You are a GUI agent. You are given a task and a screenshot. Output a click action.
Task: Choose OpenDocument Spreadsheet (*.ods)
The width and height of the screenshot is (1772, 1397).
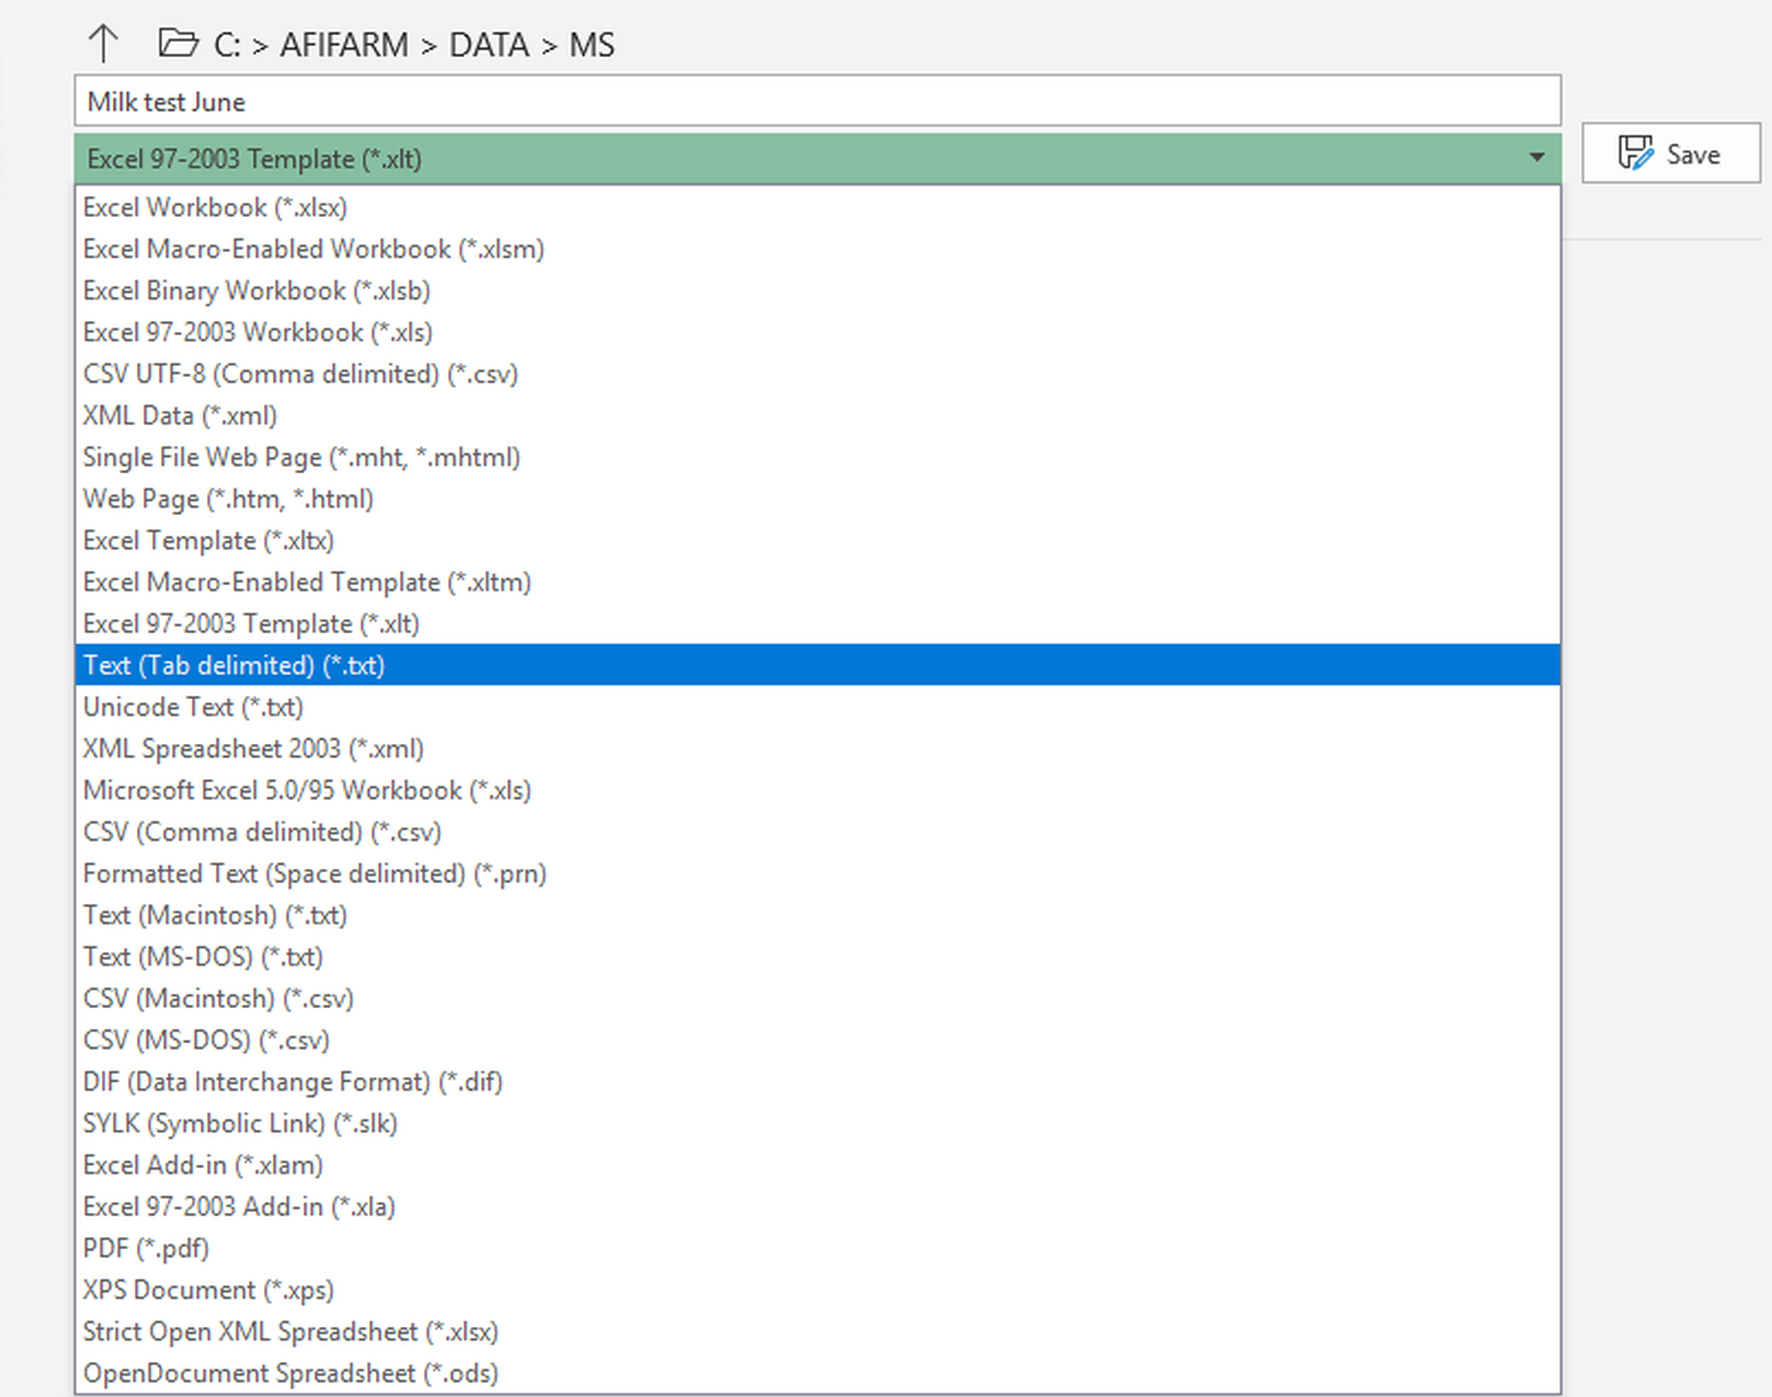click(x=290, y=1373)
